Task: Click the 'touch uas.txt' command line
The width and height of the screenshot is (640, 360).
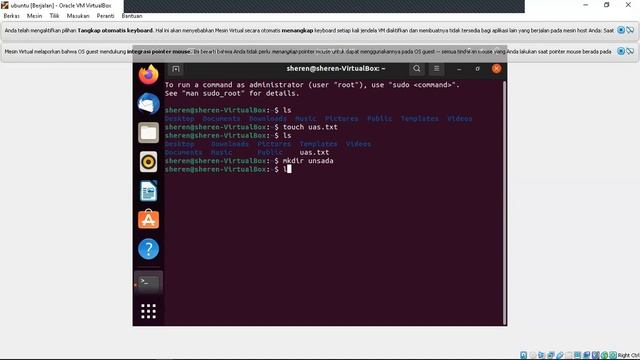Action: (x=251, y=127)
